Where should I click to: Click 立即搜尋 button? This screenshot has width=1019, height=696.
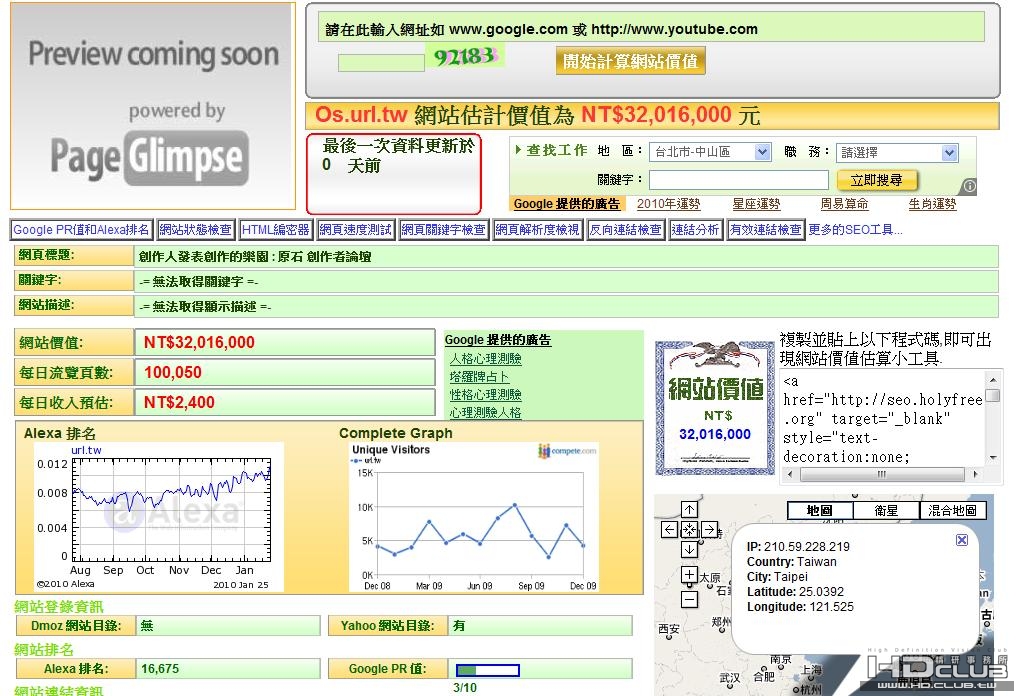(875, 180)
